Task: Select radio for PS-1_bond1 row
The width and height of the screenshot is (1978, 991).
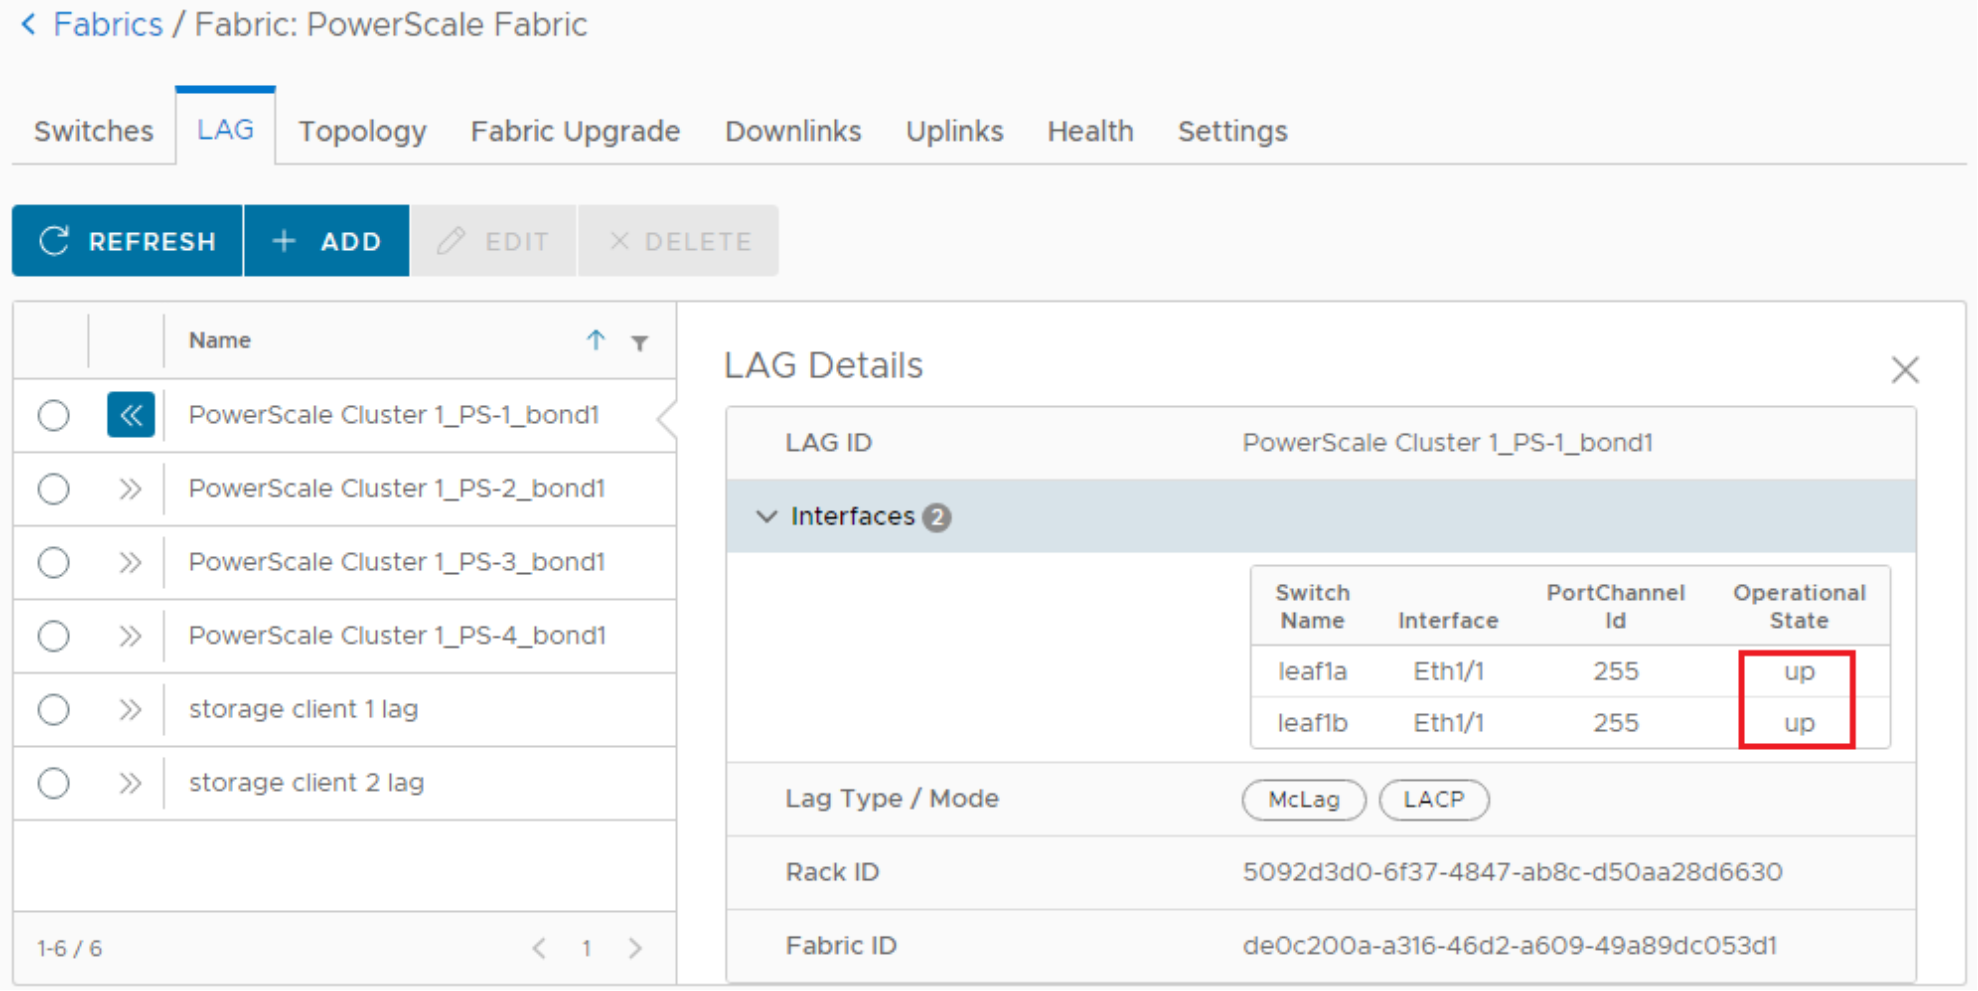Action: click(53, 415)
